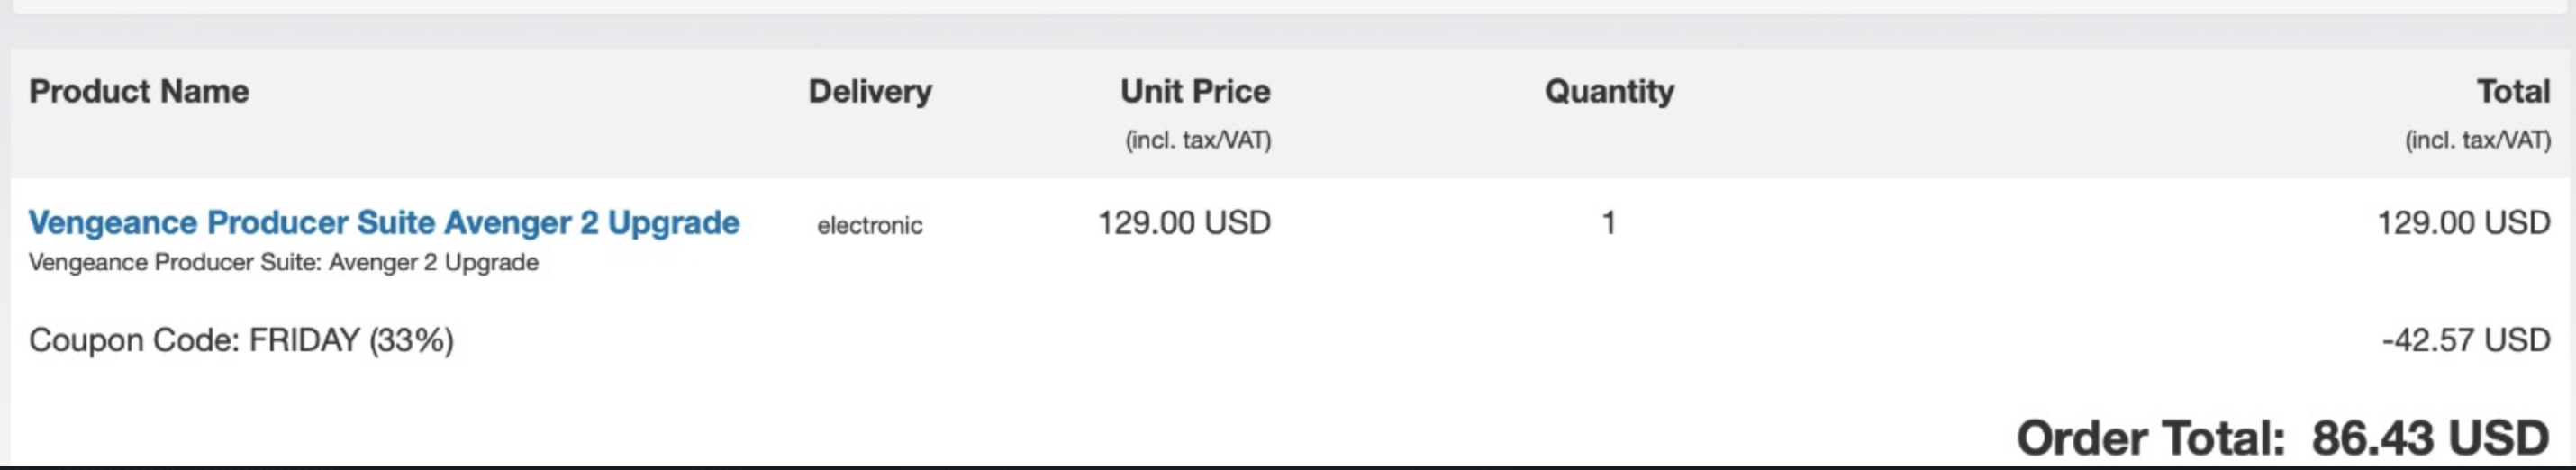Click the Delivery column header
Screen dimensions: 2576x470
pos(870,92)
